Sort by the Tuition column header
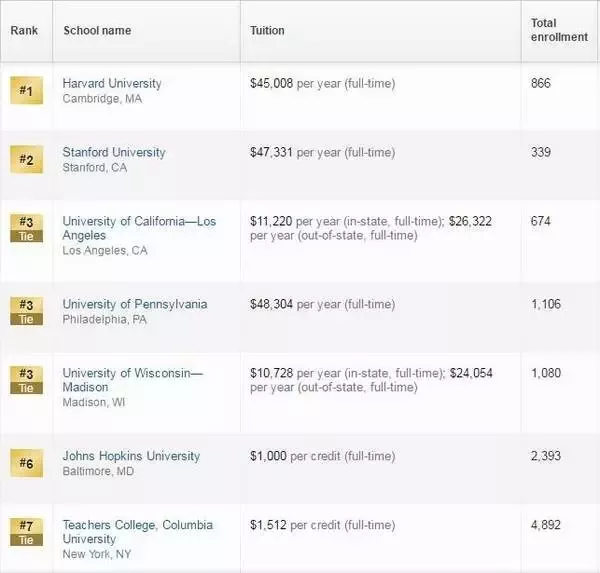The width and height of the screenshot is (600, 573). [x=267, y=31]
